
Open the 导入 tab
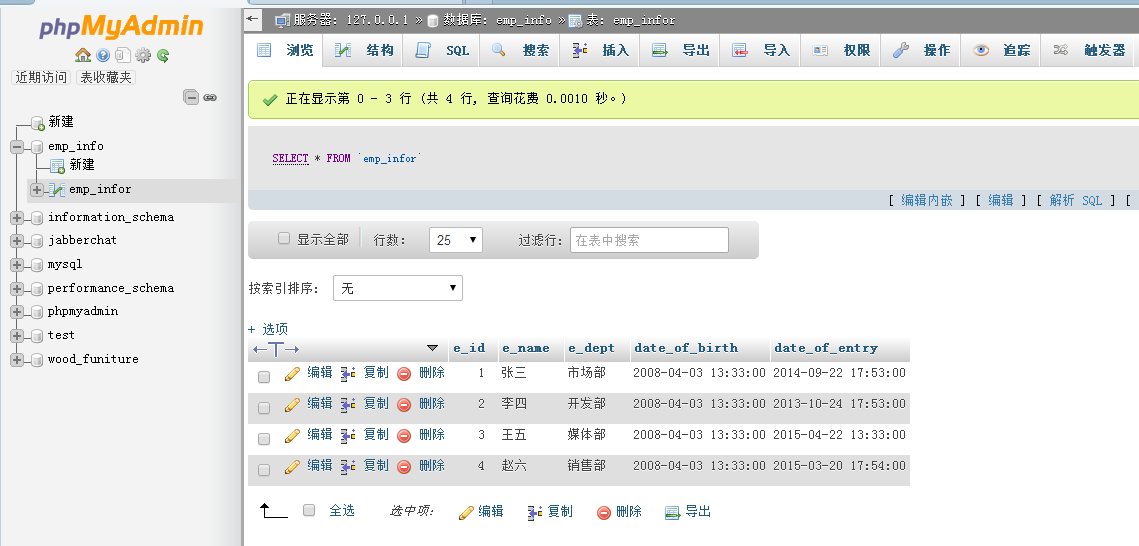click(x=761, y=50)
